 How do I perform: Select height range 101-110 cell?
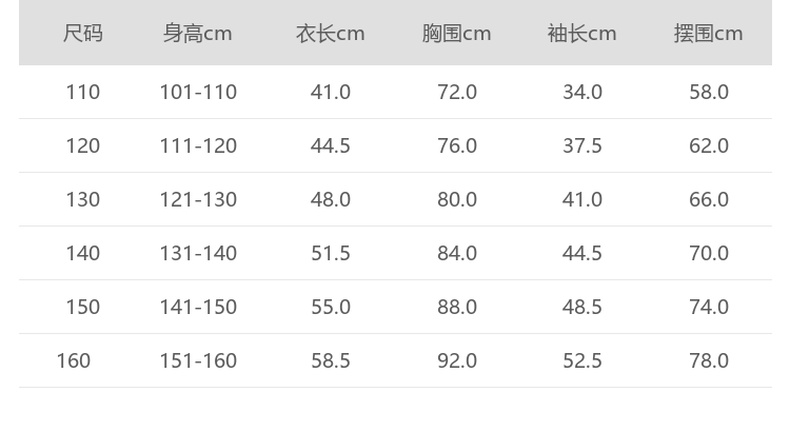198,92
